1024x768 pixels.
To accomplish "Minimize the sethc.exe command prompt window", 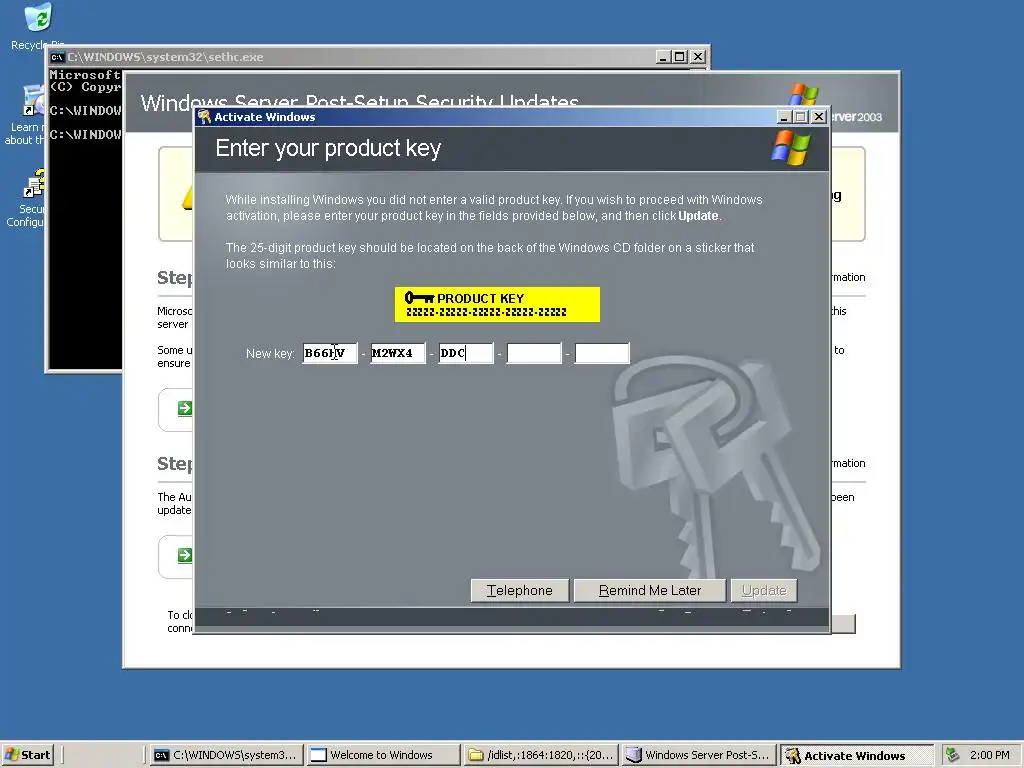I will (x=663, y=57).
